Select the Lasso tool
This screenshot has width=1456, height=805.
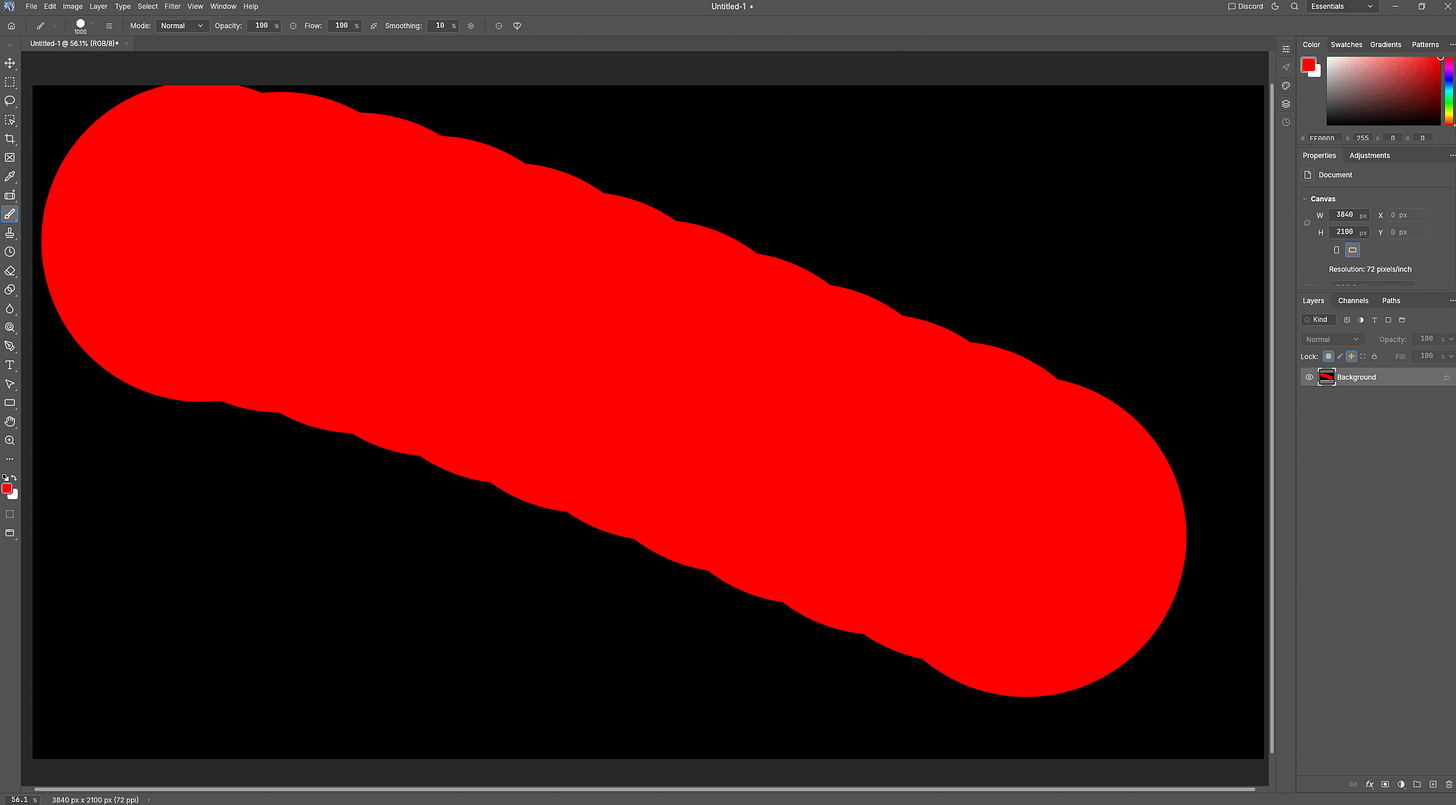[x=10, y=101]
